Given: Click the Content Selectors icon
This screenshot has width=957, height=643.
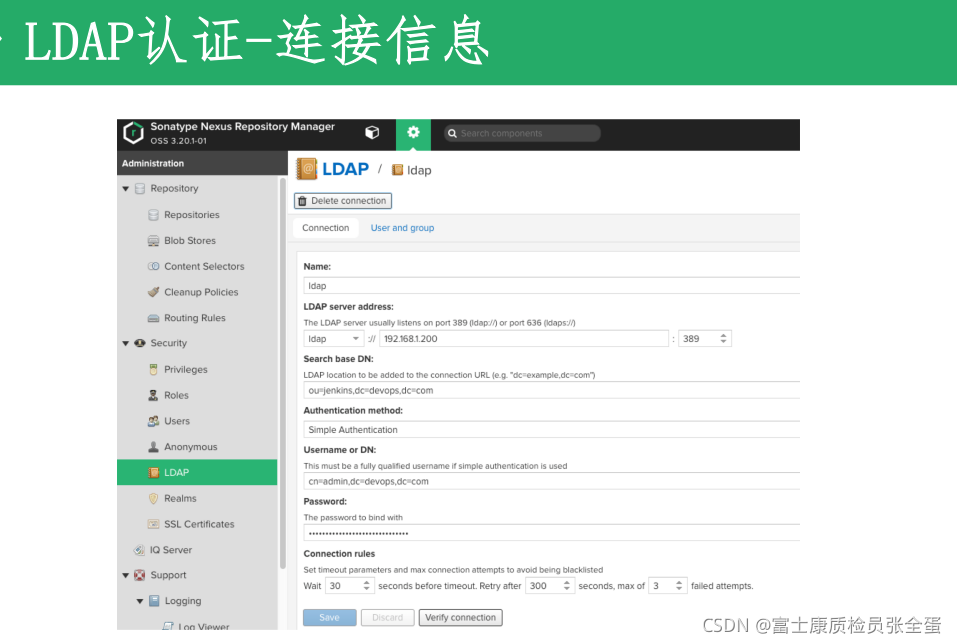Looking at the screenshot, I should [x=153, y=266].
